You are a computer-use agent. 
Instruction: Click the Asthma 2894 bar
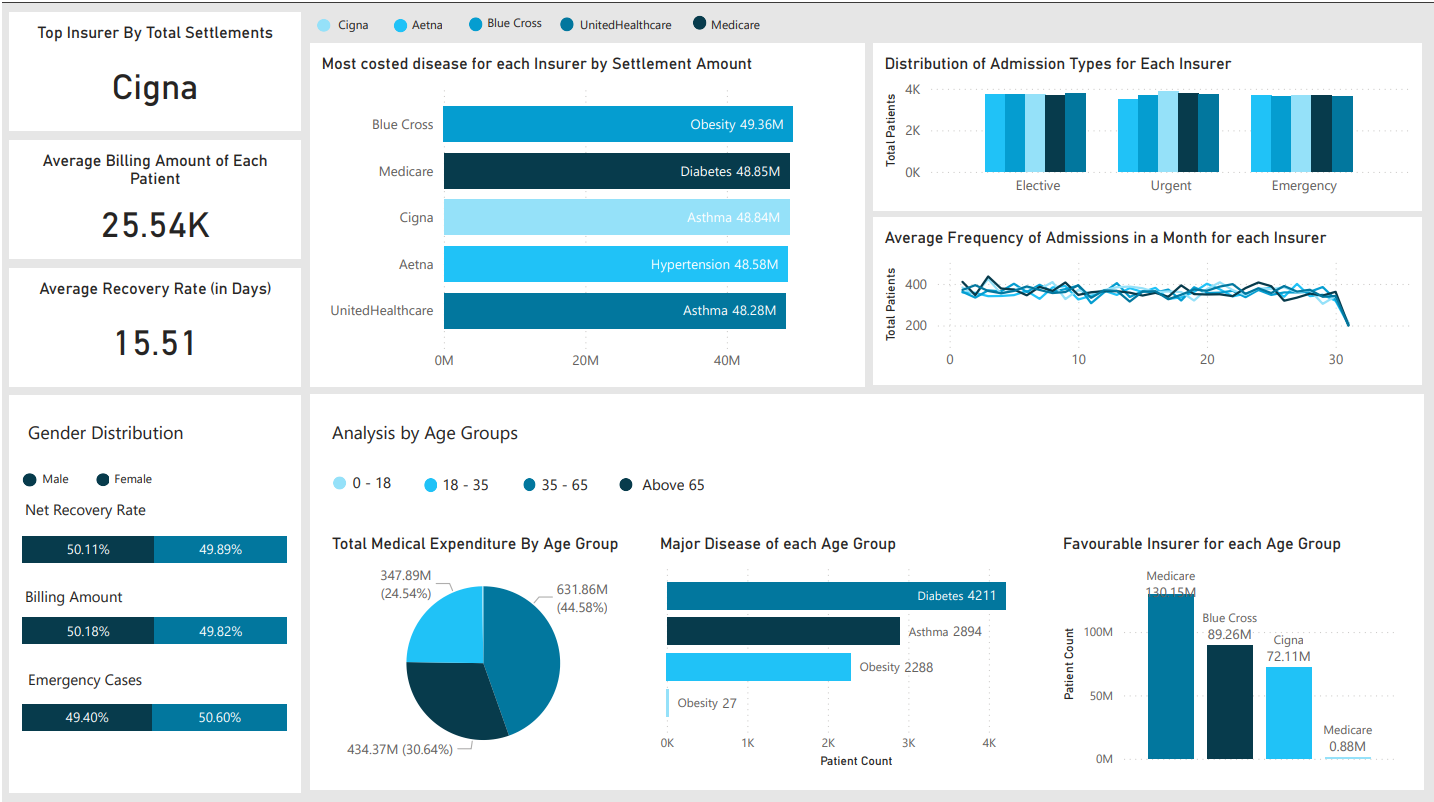point(783,631)
